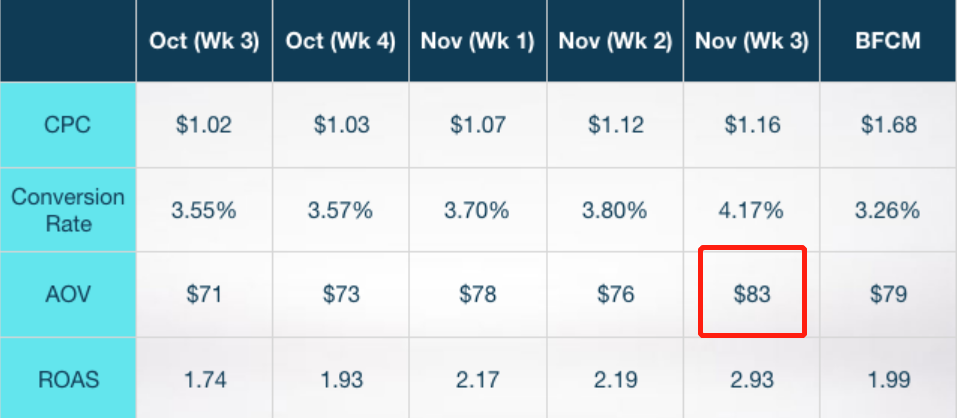Image resolution: width=958 pixels, height=418 pixels.
Task: Click the Nov (Wk 3) column header
Action: [x=751, y=42]
